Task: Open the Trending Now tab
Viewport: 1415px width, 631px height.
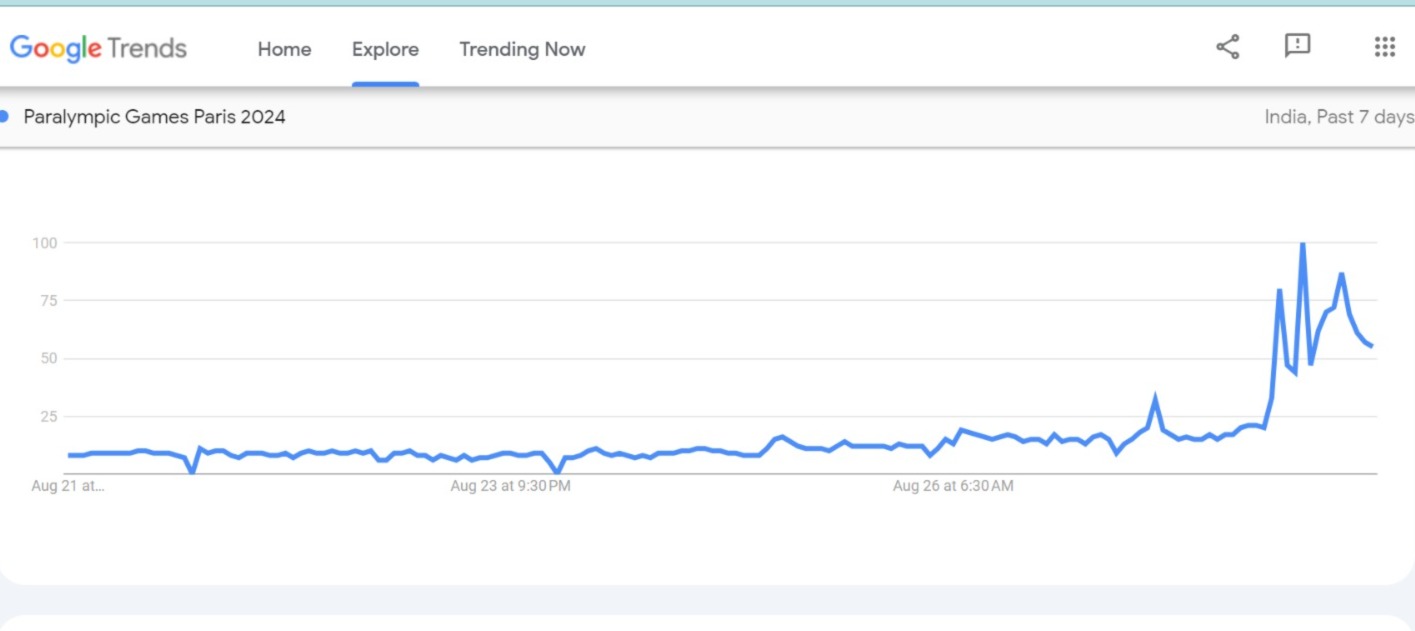Action: (522, 49)
